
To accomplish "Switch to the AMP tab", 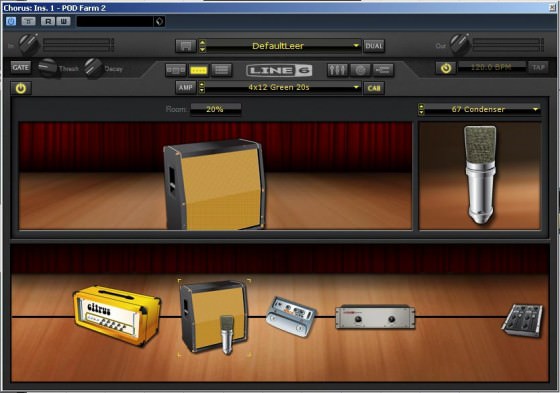I will click(x=186, y=88).
